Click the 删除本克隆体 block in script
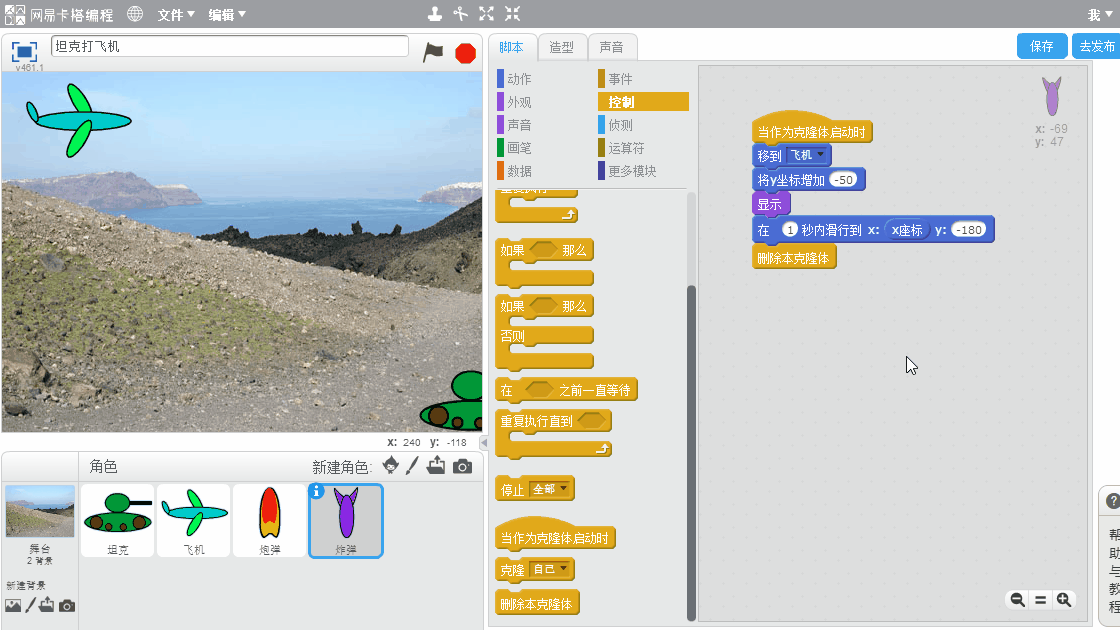This screenshot has width=1120, height=630. pos(794,257)
